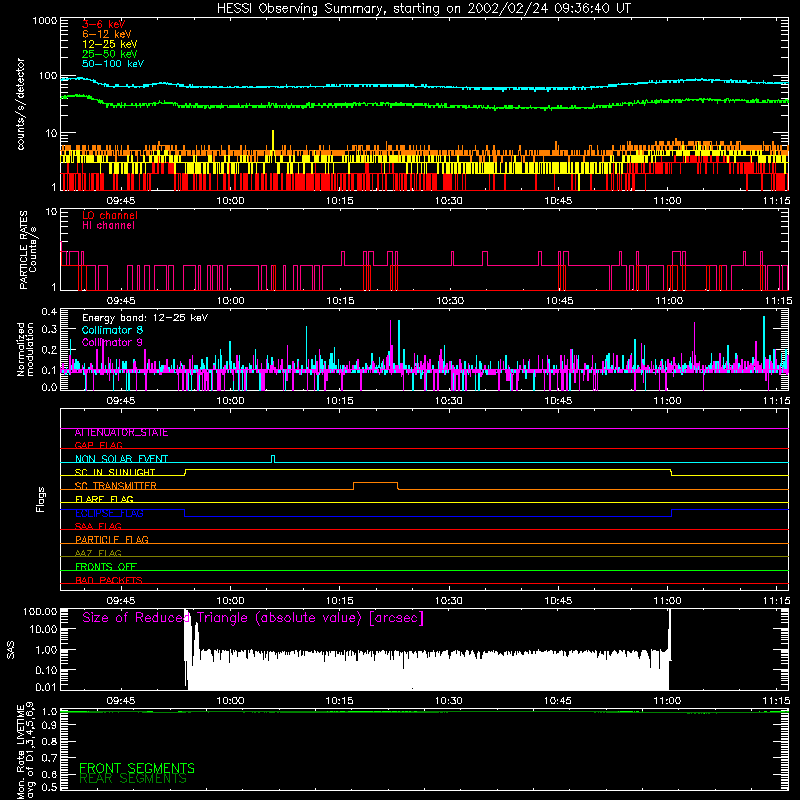800x800 pixels.
Task: Select the yellow 12-25 keV legend entry
Action: tap(110, 44)
